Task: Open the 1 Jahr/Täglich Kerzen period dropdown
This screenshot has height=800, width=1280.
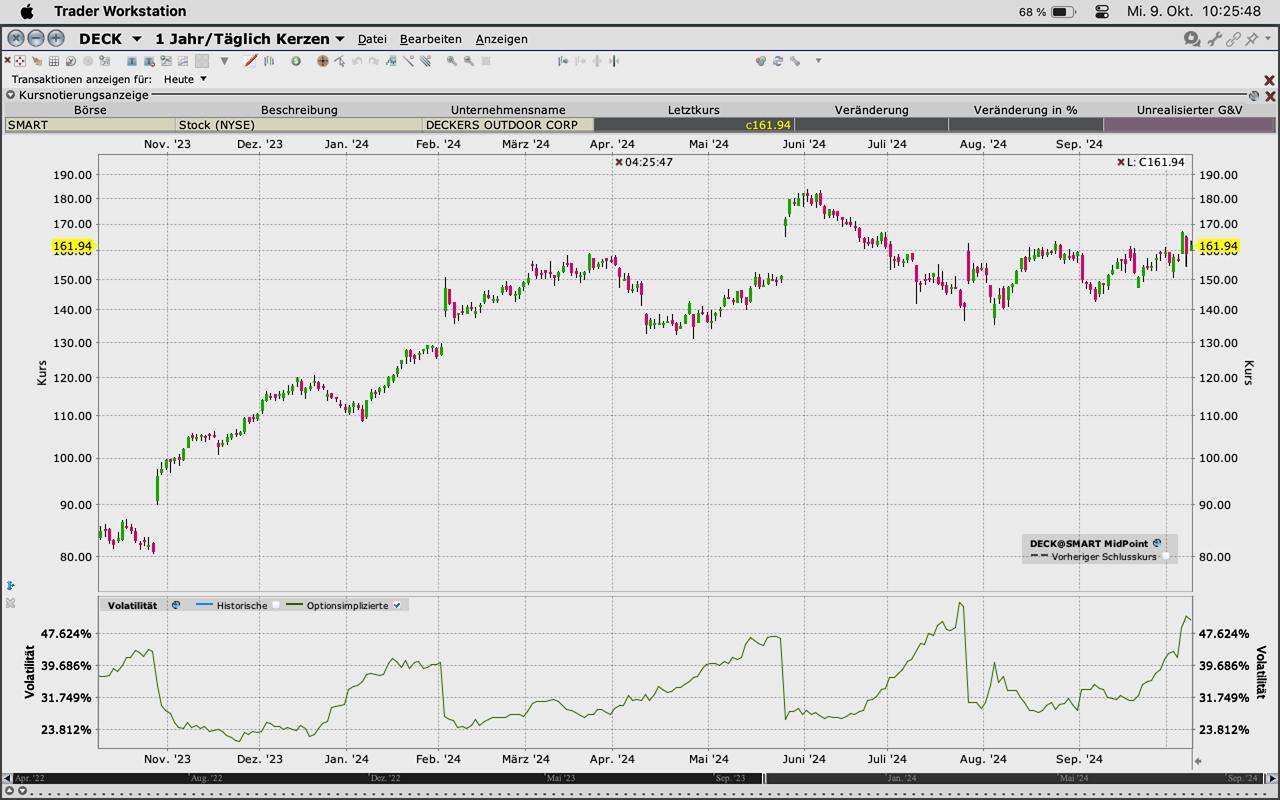Action: tap(340, 39)
